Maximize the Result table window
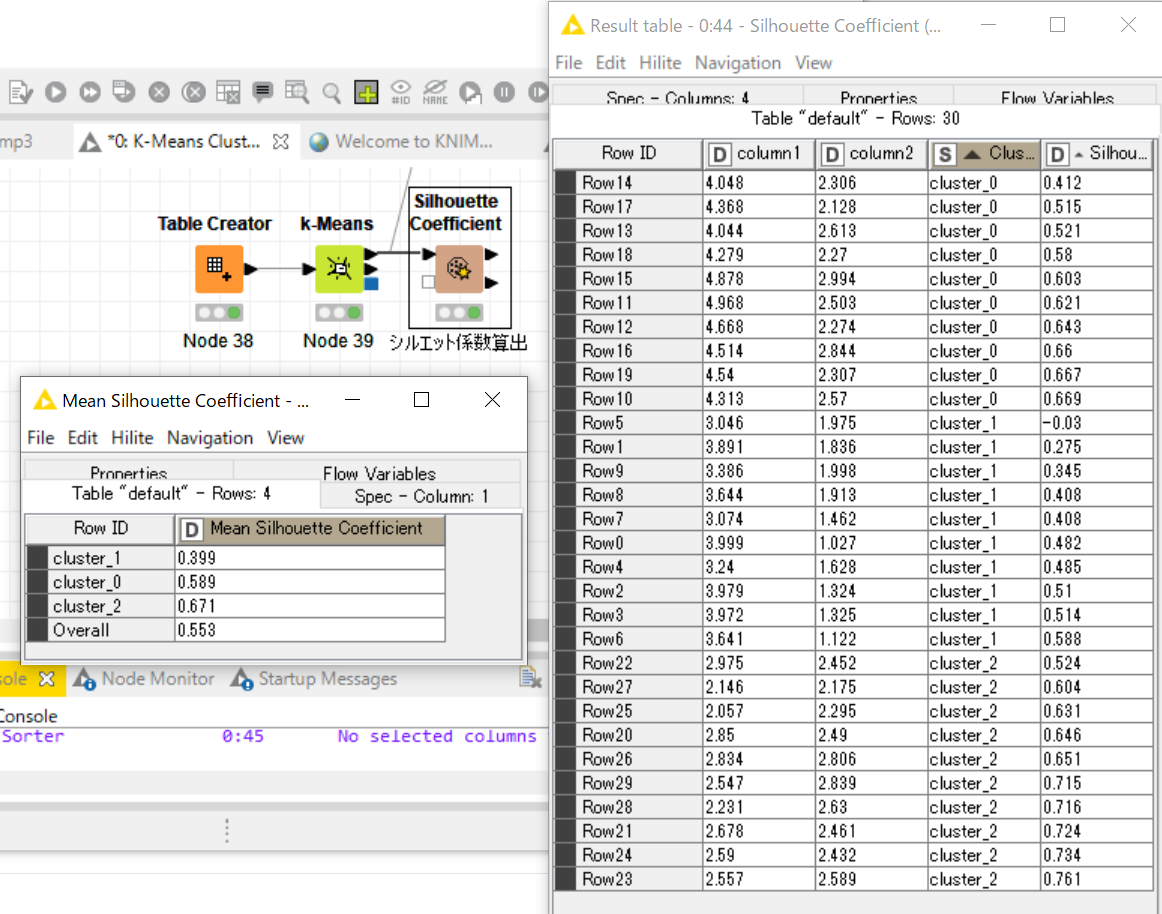The width and height of the screenshot is (1162, 914). click(x=1058, y=24)
